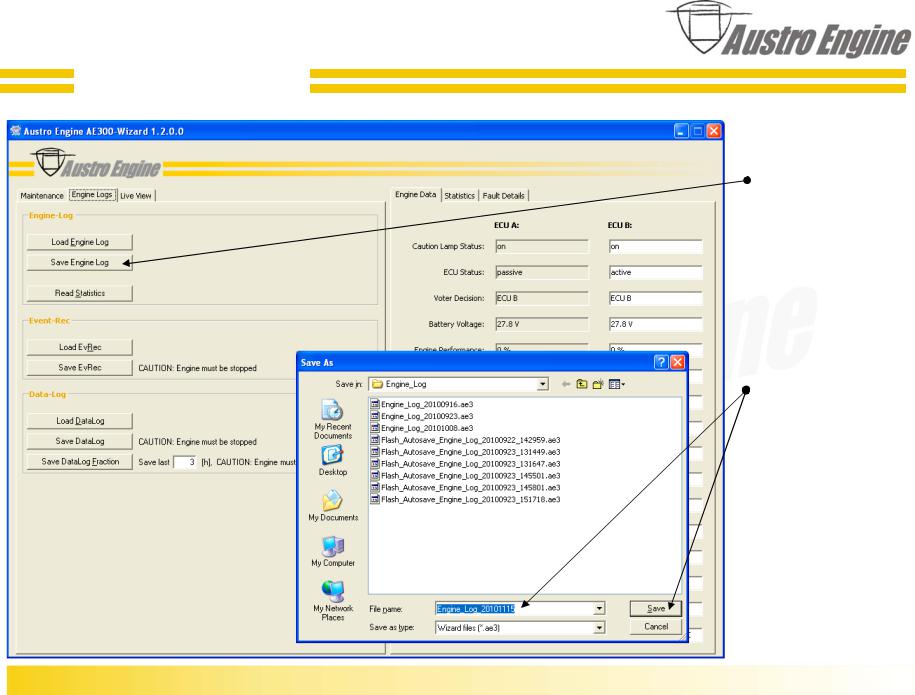Click the Save DataLog button
The height and width of the screenshot is (695, 915).
79,441
